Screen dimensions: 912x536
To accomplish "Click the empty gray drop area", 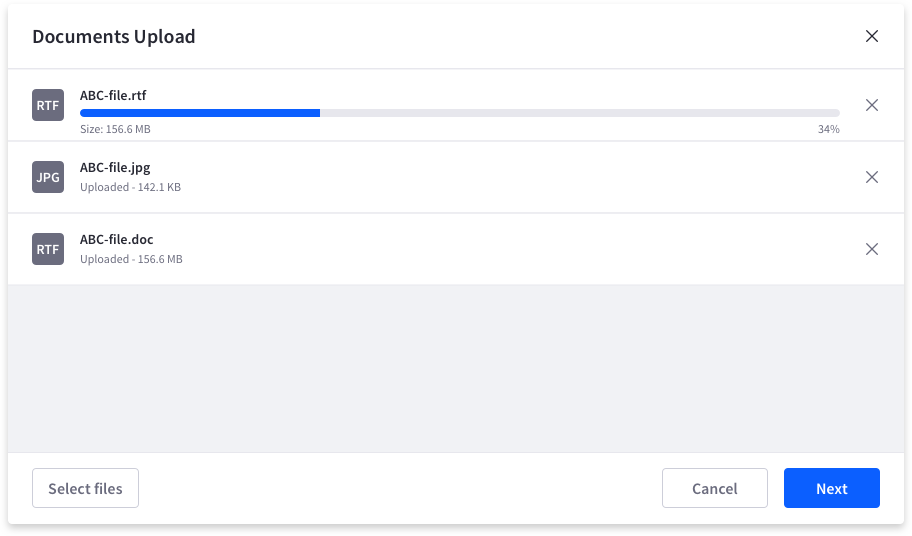I will 456,368.
